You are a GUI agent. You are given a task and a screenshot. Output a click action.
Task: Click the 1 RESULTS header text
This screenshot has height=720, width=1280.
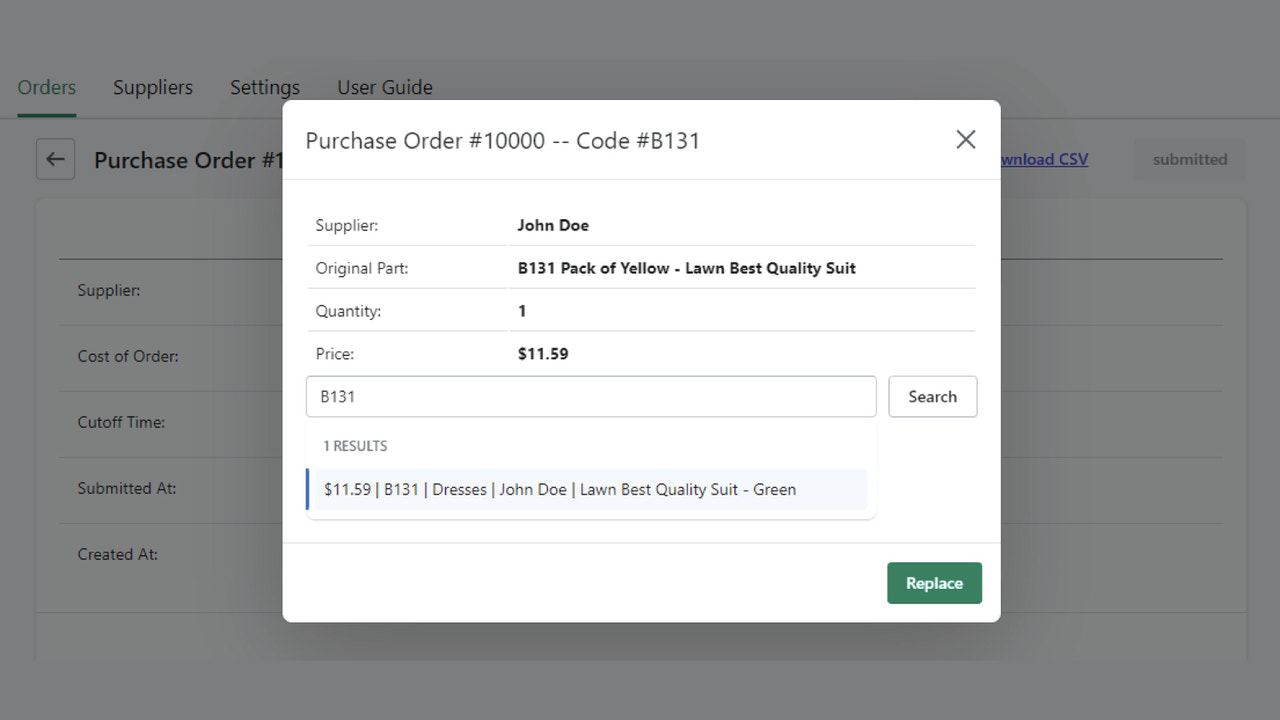pos(355,445)
